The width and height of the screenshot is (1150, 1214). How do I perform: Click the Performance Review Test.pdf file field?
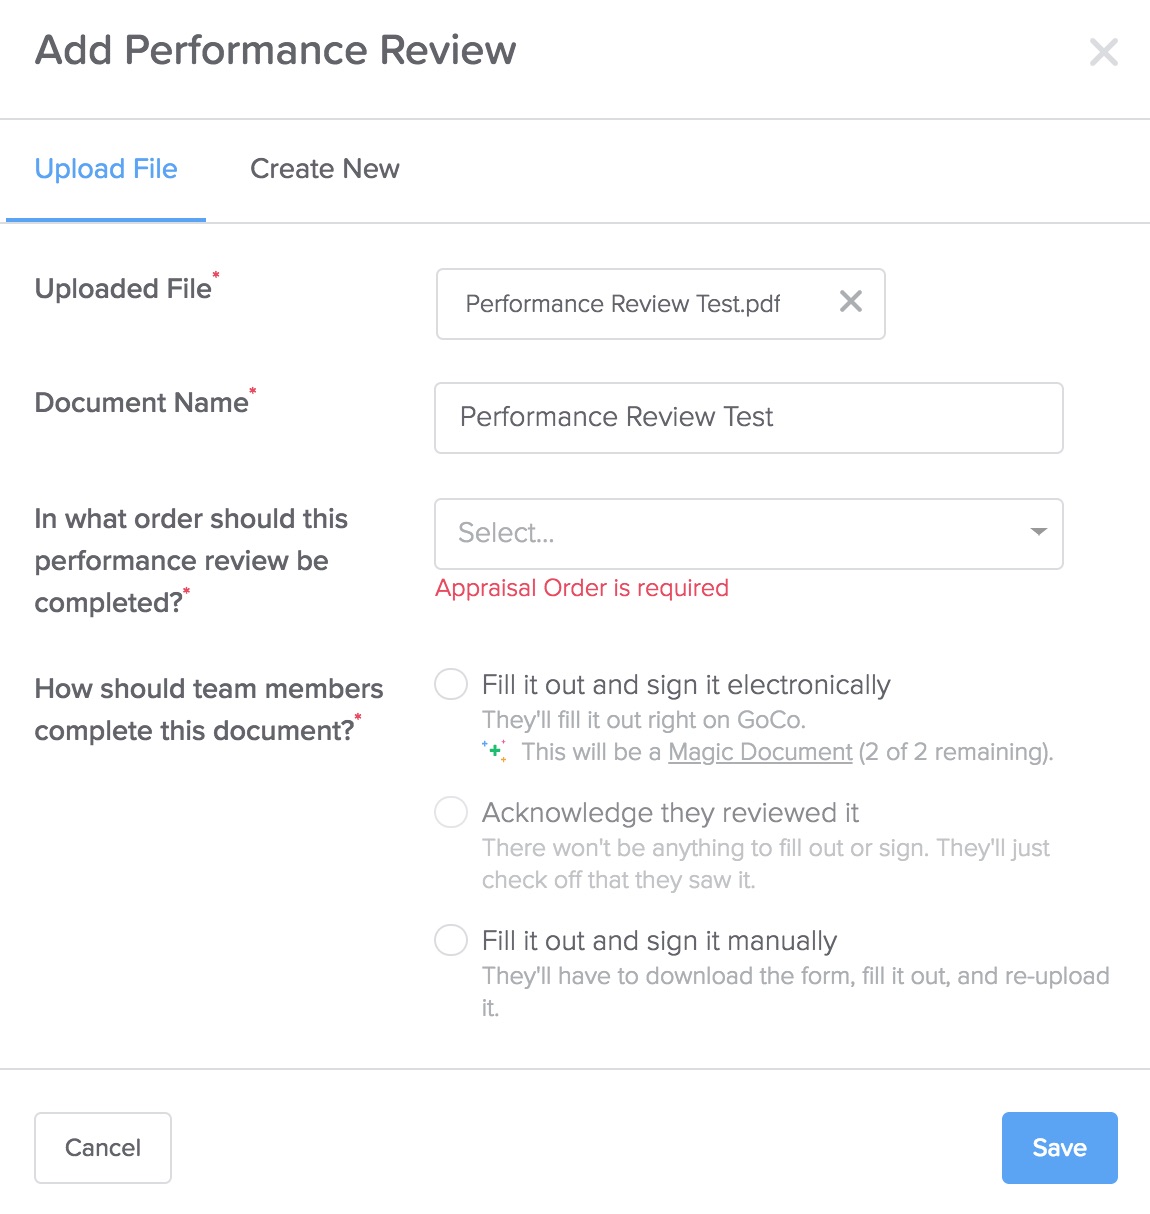click(x=661, y=304)
